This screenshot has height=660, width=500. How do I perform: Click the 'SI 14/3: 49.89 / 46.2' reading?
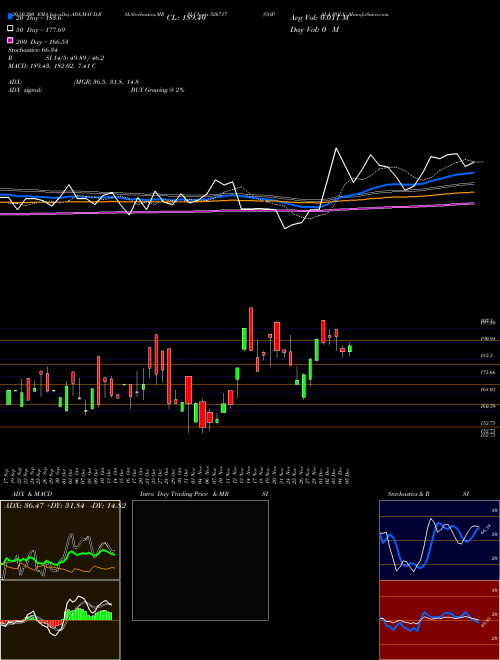(x=75, y=58)
